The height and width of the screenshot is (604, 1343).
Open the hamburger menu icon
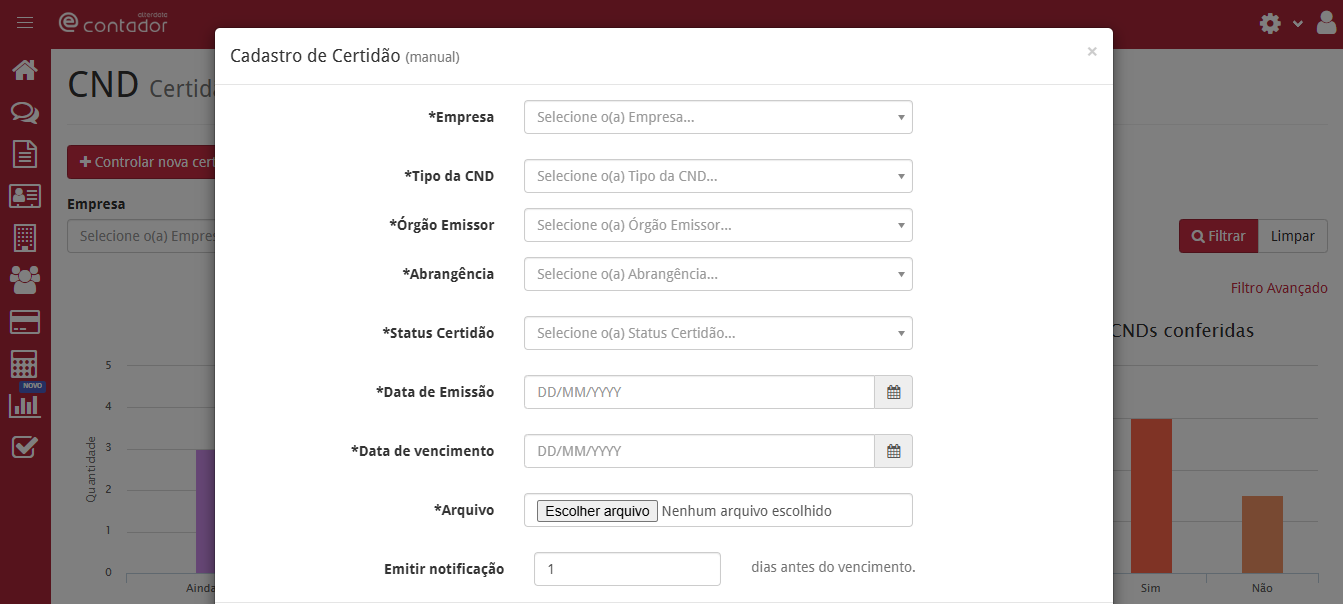[x=25, y=23]
